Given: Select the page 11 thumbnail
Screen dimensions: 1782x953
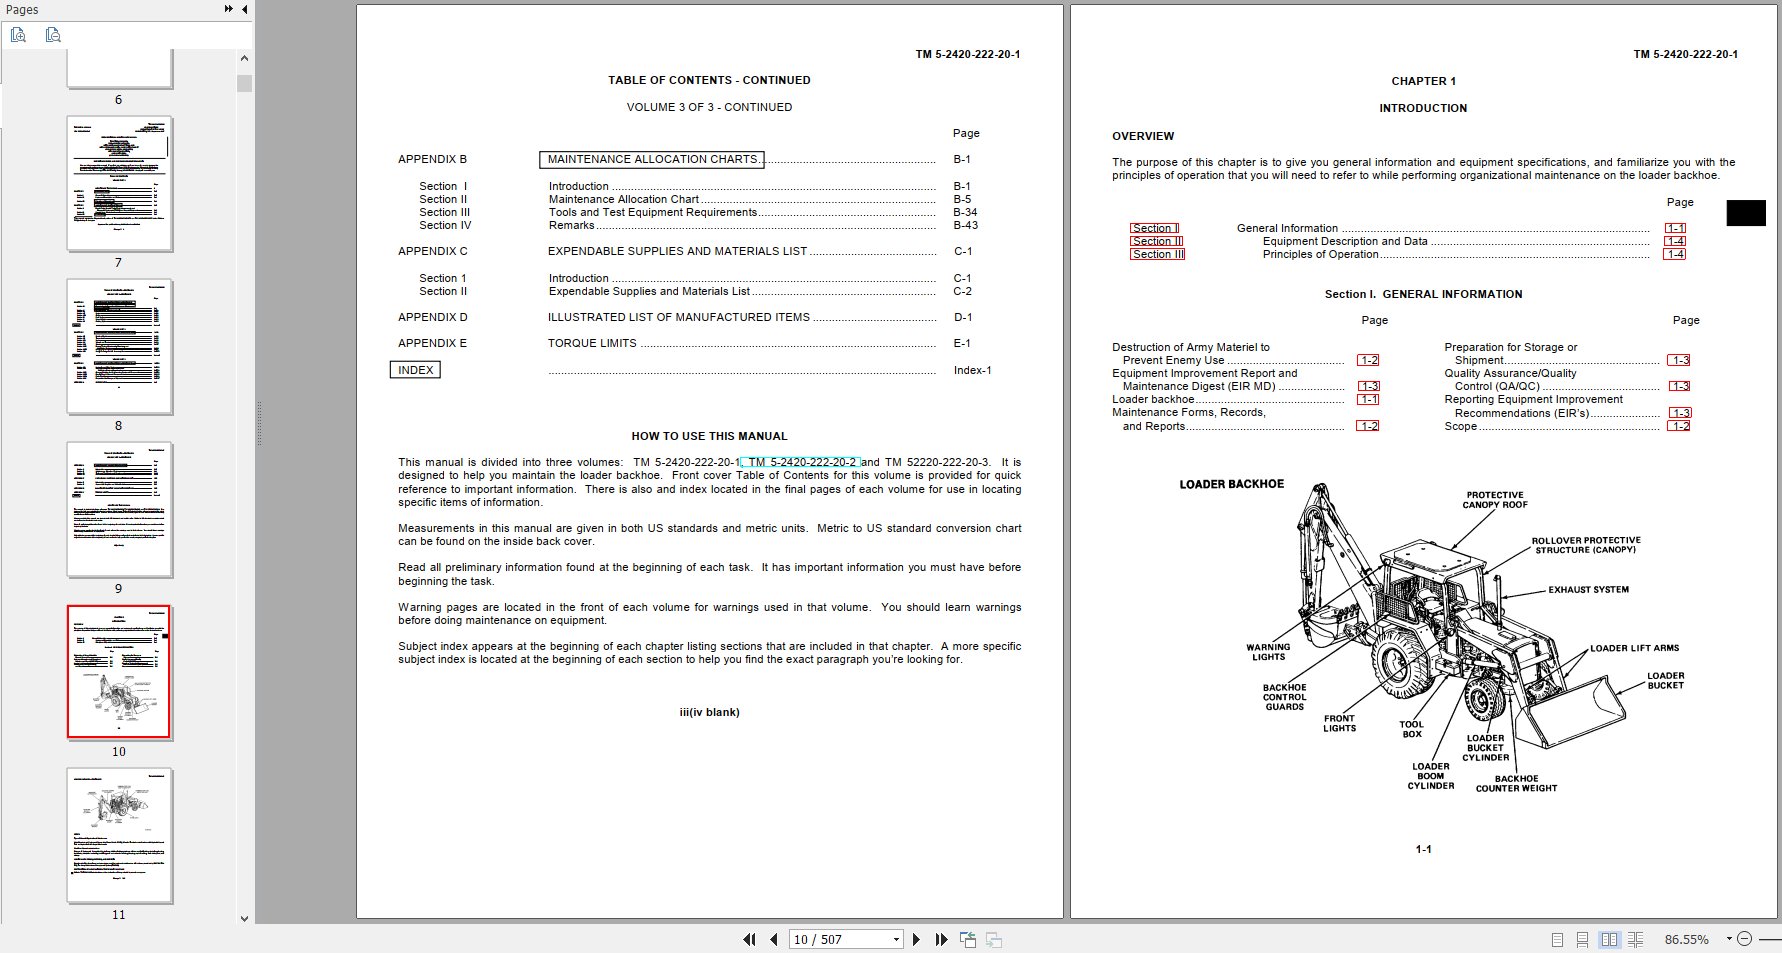Looking at the screenshot, I should (119, 835).
